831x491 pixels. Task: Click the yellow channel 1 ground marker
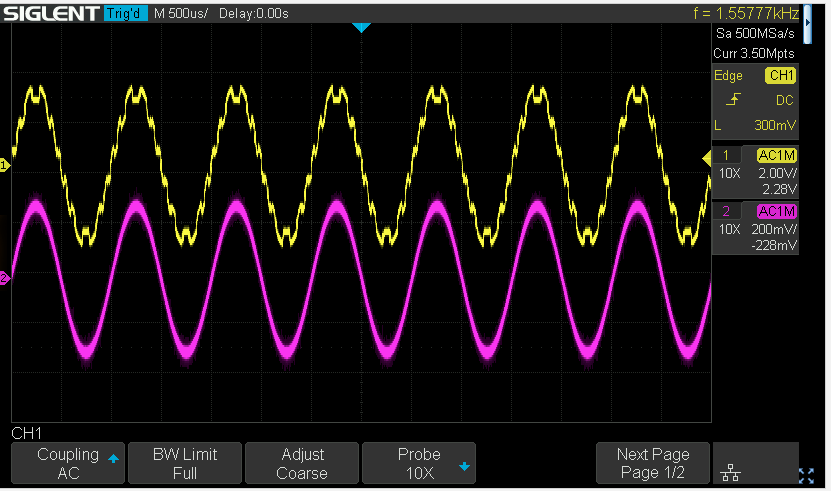pos(5,165)
